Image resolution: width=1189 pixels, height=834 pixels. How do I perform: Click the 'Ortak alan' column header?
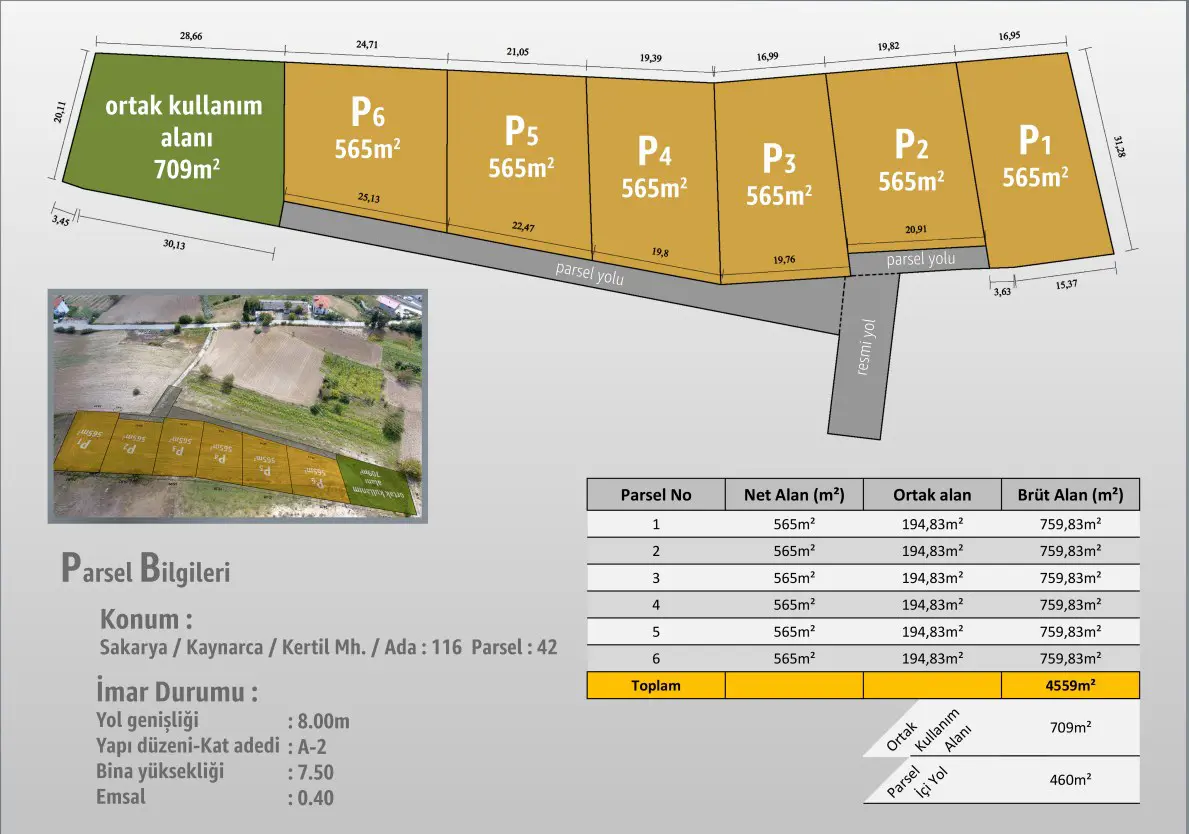(x=932, y=494)
